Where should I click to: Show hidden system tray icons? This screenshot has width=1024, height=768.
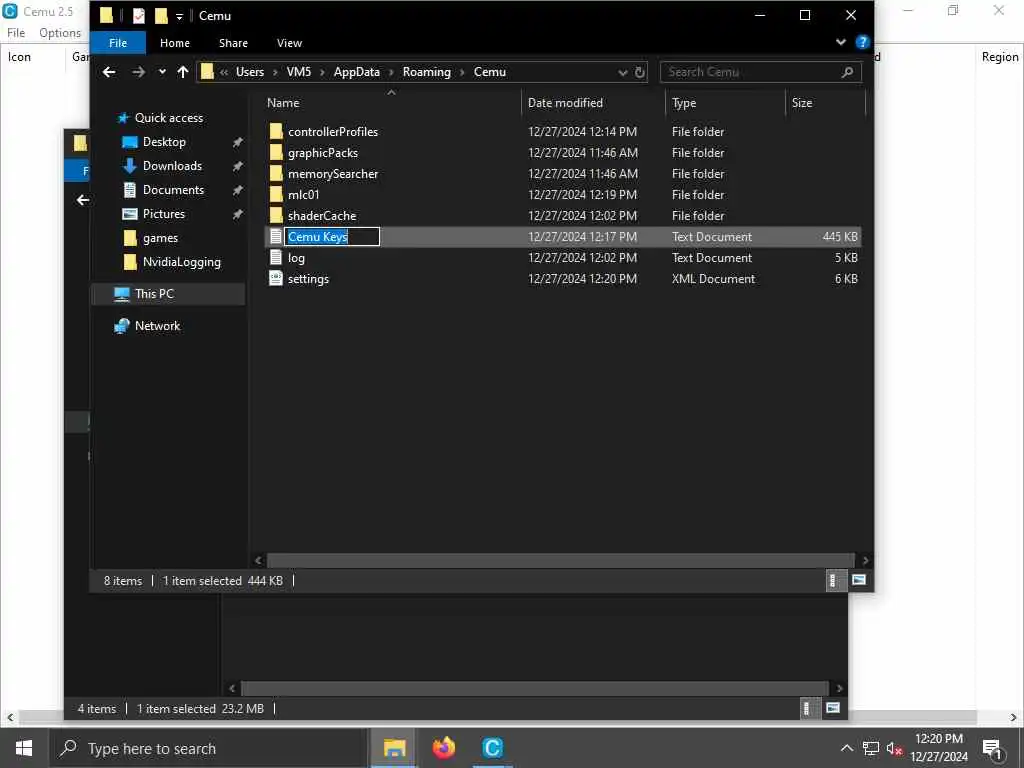(846, 748)
